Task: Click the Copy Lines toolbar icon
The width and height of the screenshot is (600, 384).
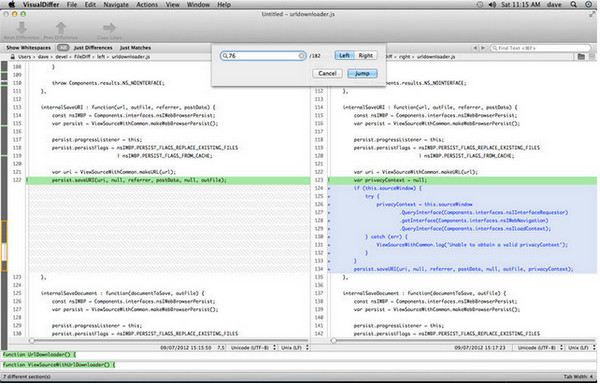Action: click(109, 28)
